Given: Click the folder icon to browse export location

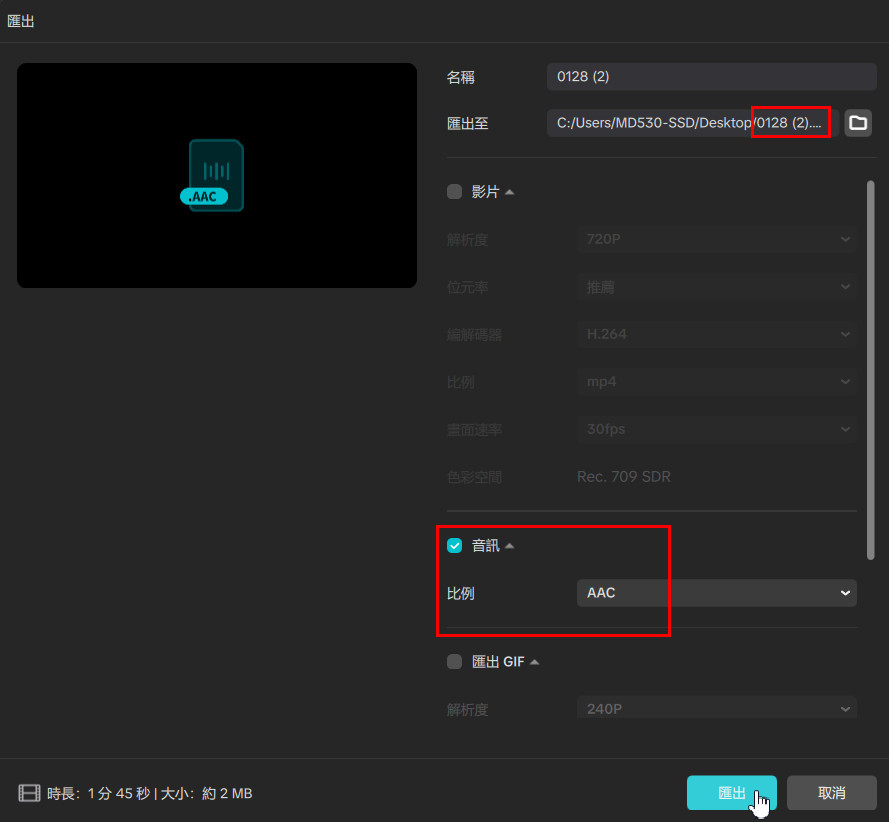Looking at the screenshot, I should [857, 123].
